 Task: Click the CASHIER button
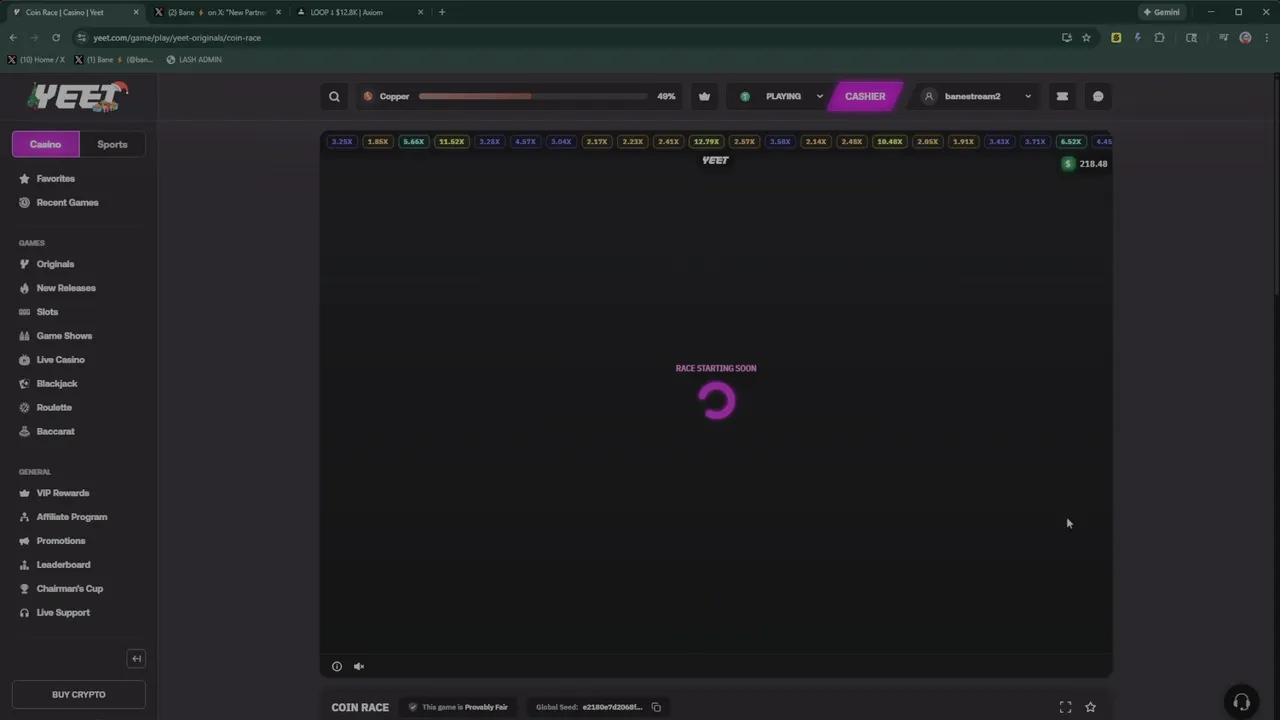(x=865, y=97)
